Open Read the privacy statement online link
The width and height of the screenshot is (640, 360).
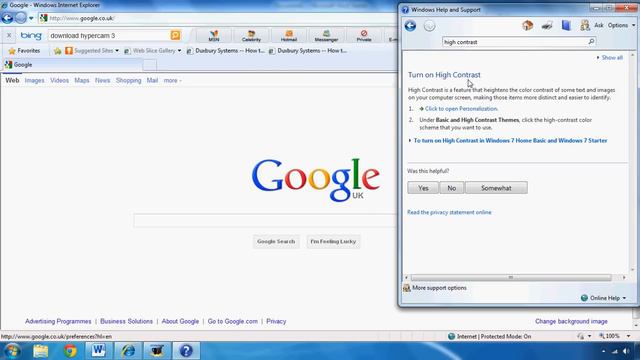coord(449,212)
